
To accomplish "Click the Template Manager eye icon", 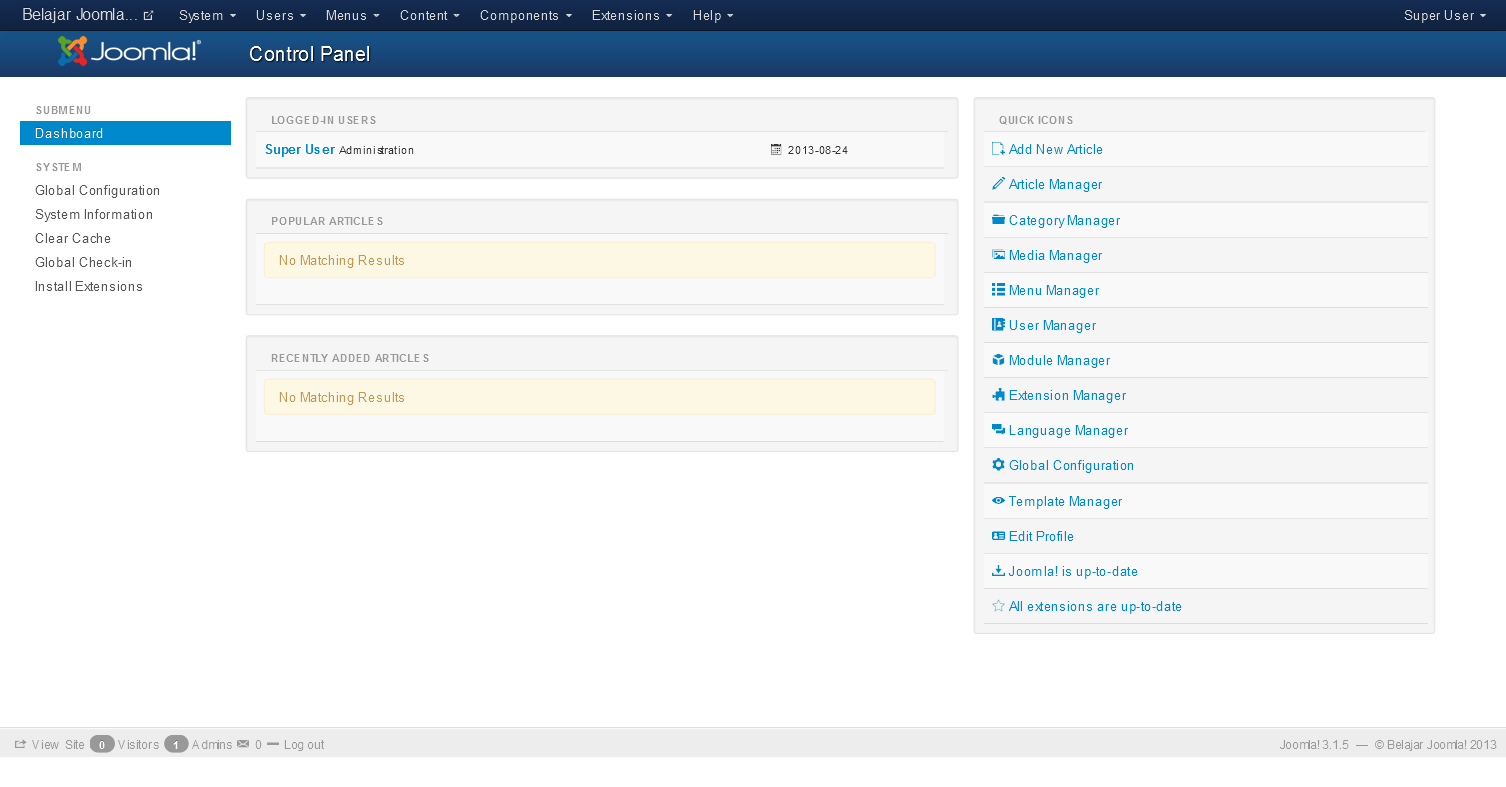I will point(998,501).
